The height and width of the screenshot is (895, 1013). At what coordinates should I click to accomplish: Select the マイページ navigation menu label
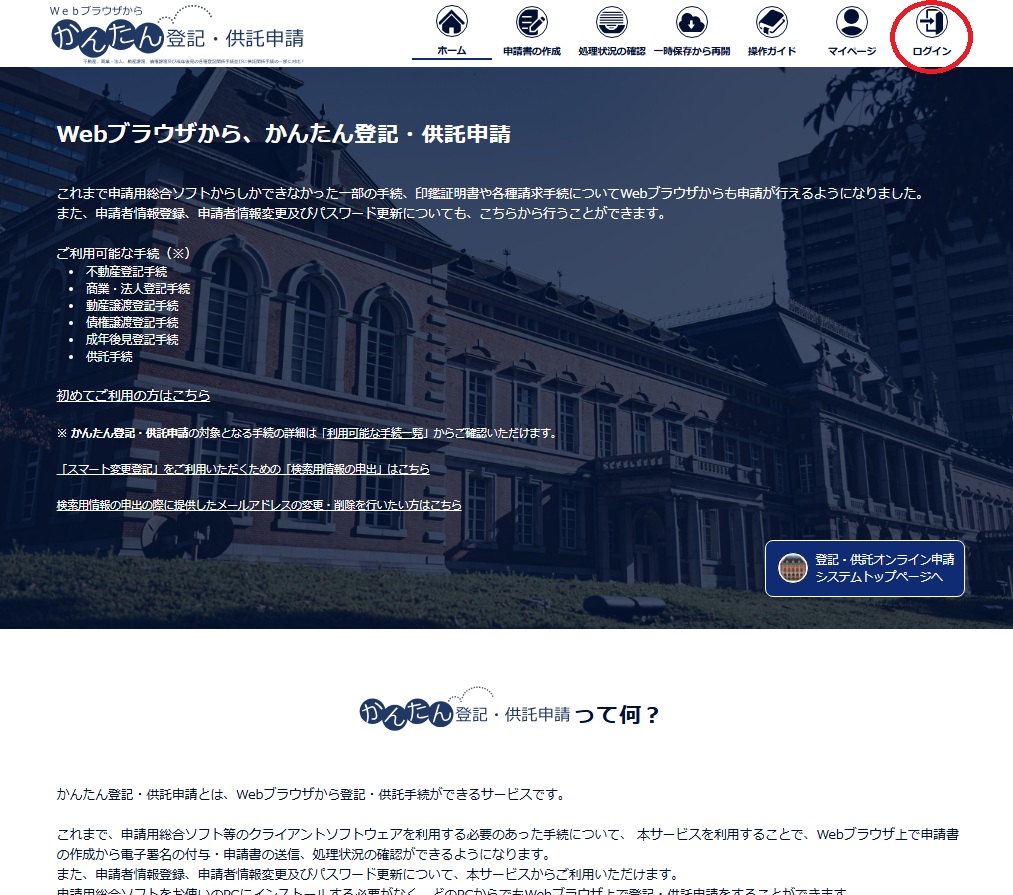pyautogui.click(x=852, y=48)
